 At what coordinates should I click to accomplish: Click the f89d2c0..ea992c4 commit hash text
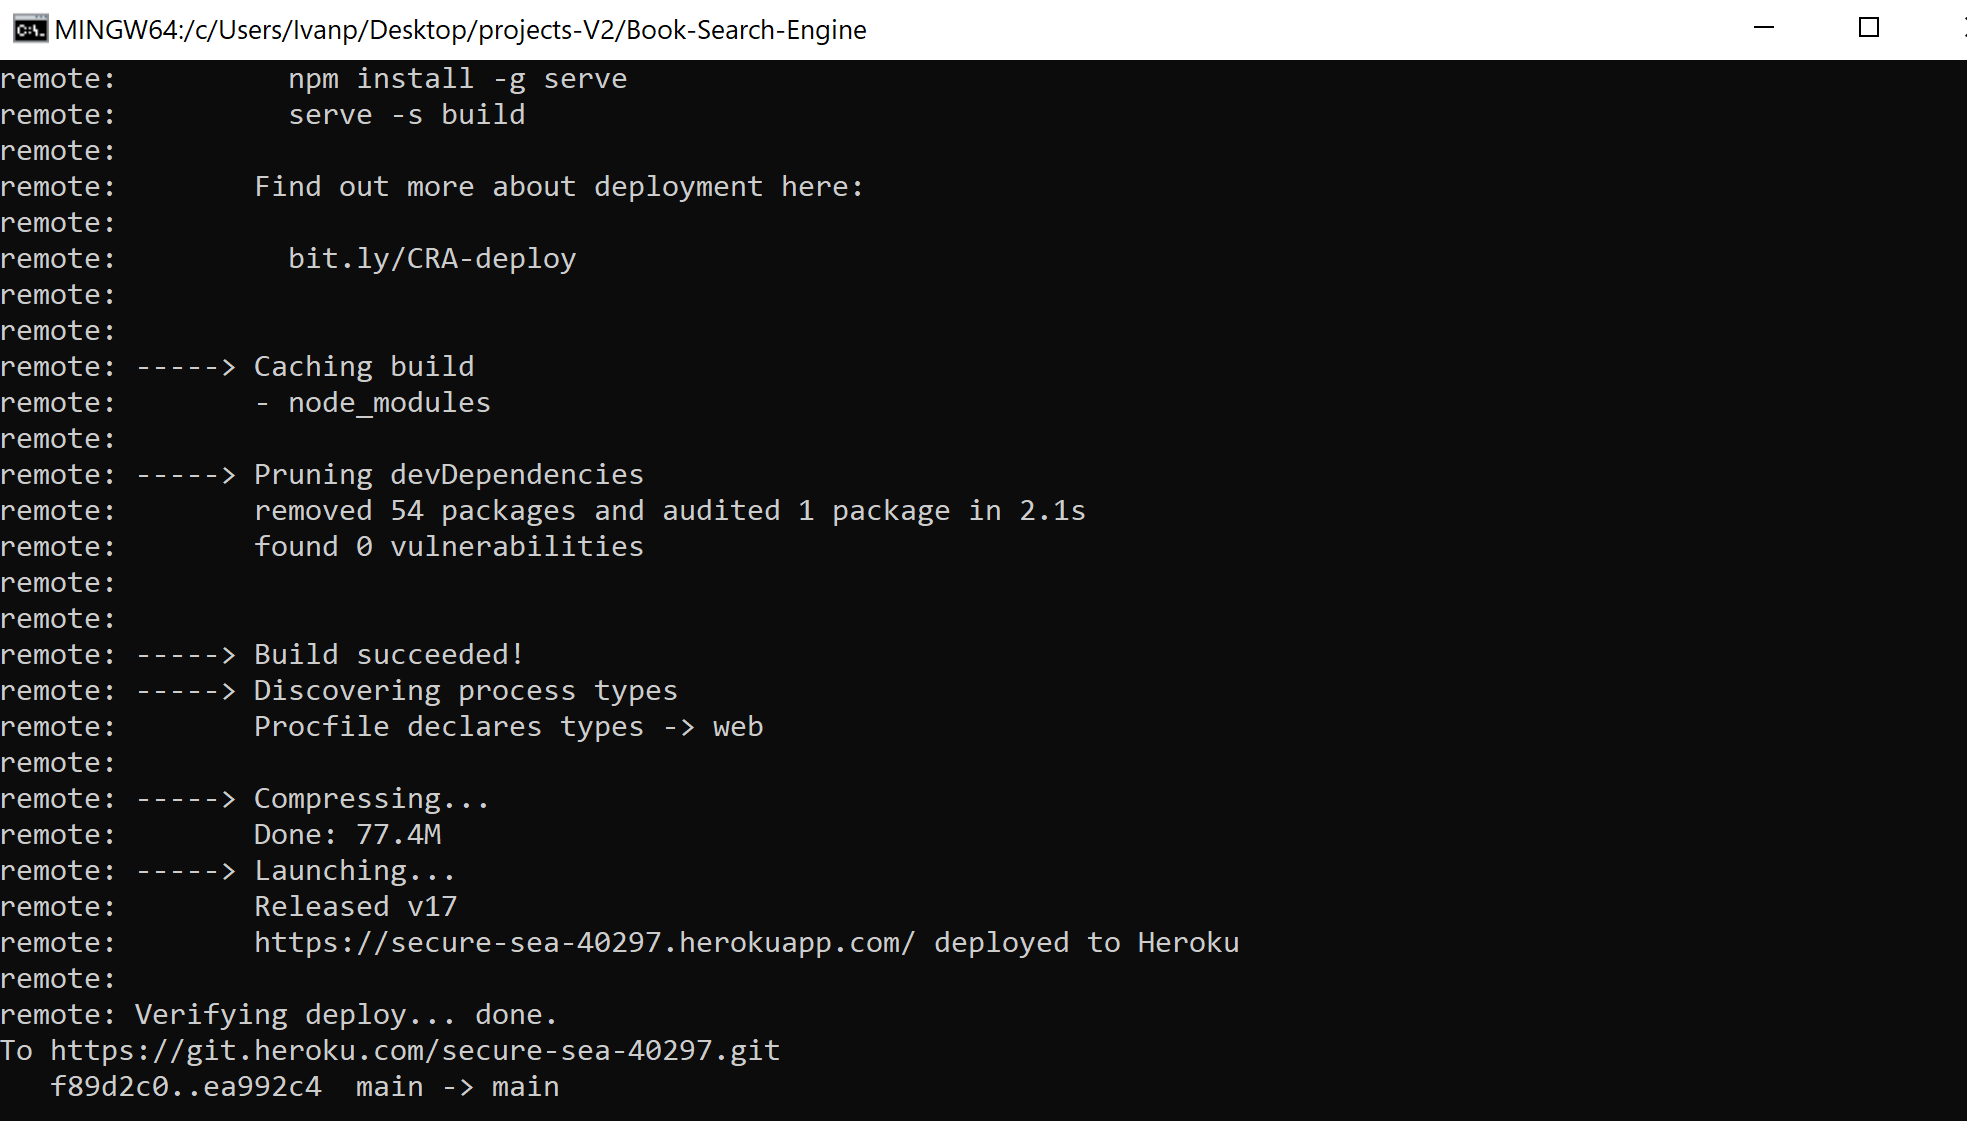coord(186,1085)
